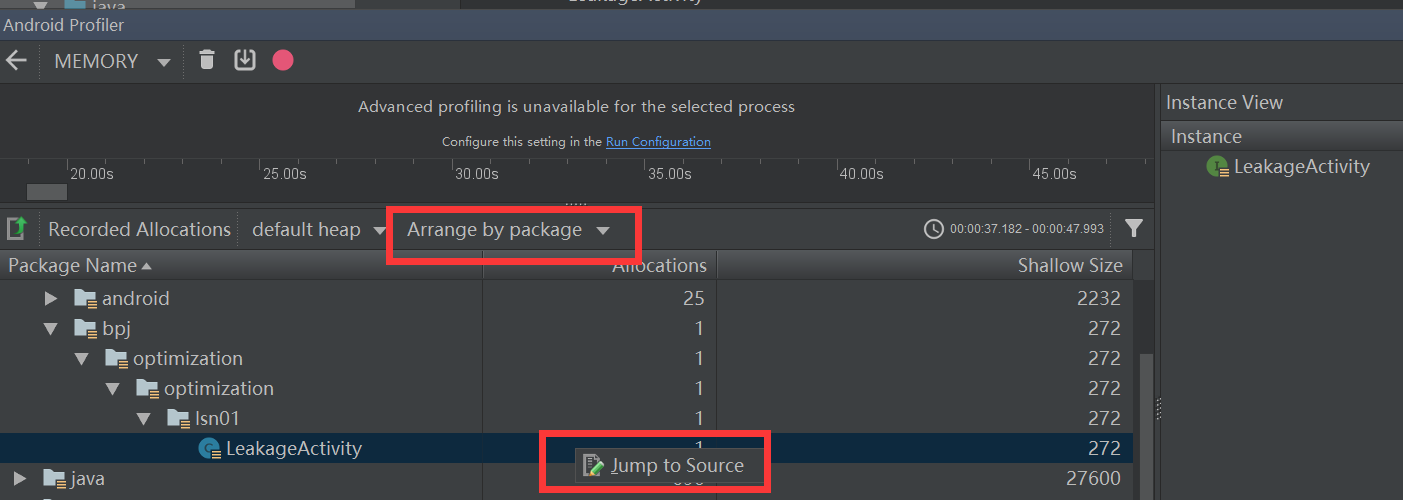This screenshot has height=500, width=1403.
Task: Click the green instance icon in Instance View
Action: click(x=1217, y=167)
